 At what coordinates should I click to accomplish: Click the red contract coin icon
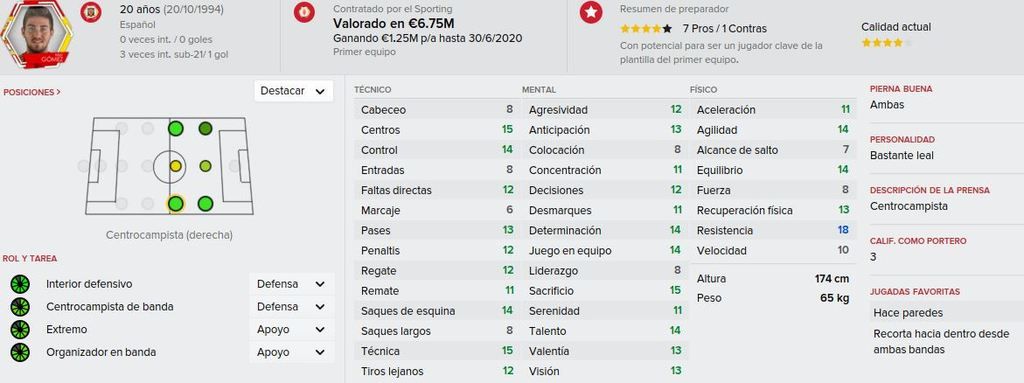(x=304, y=12)
